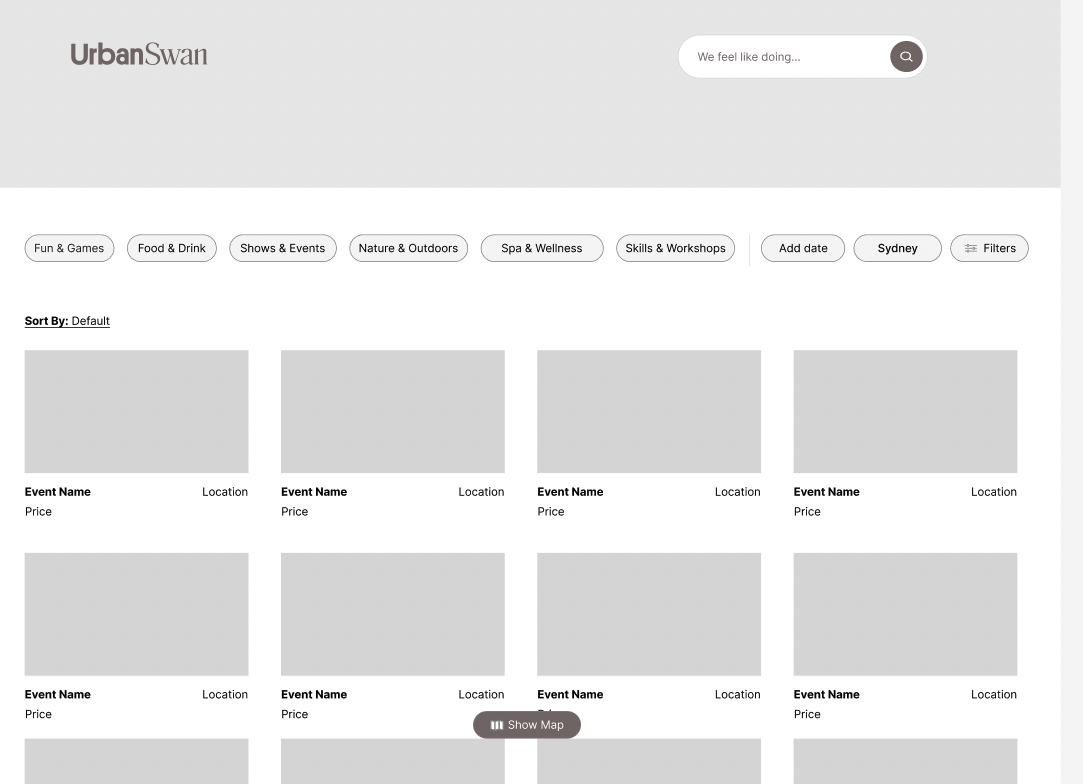
Task: Open first event thumbnail in second row
Action: point(137,614)
